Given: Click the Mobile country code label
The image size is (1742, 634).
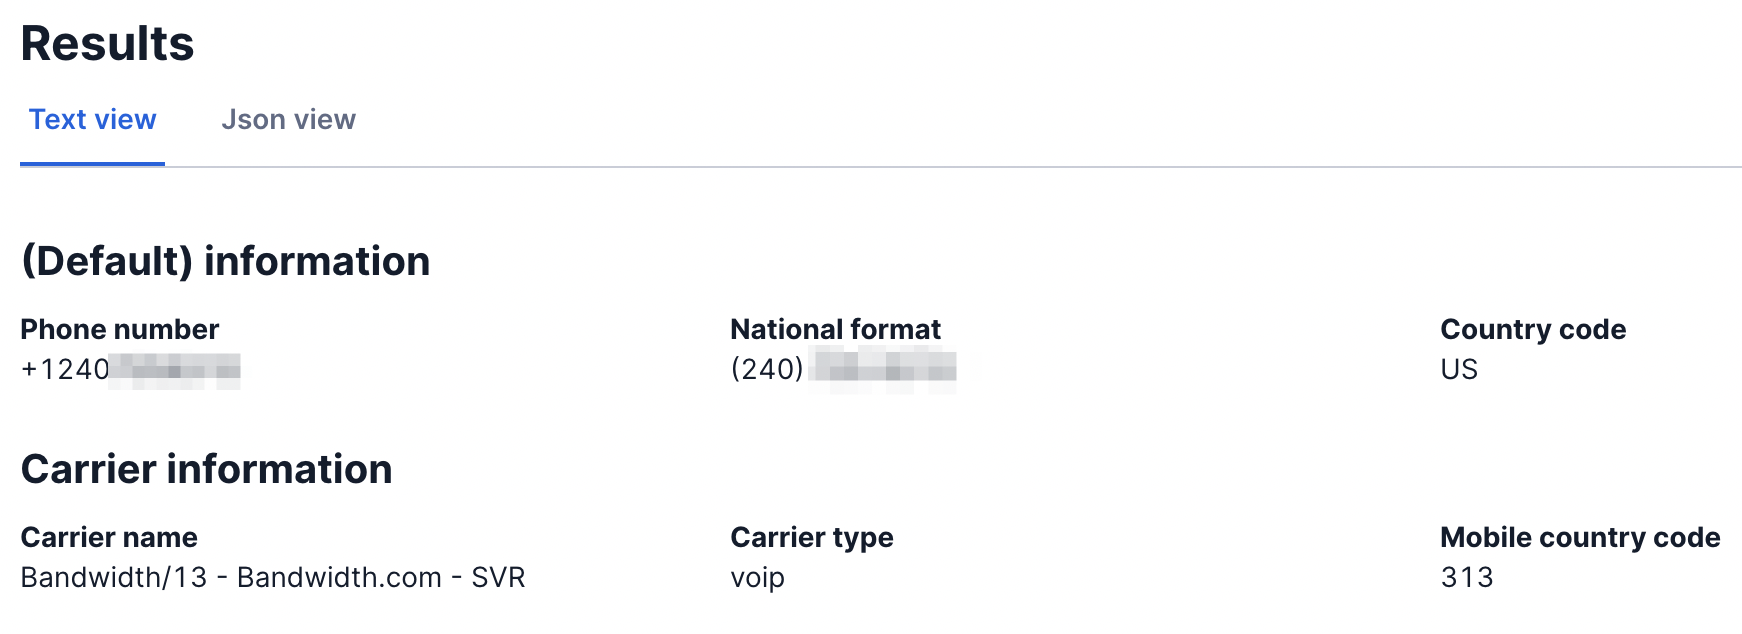Looking at the screenshot, I should tap(1579, 538).
